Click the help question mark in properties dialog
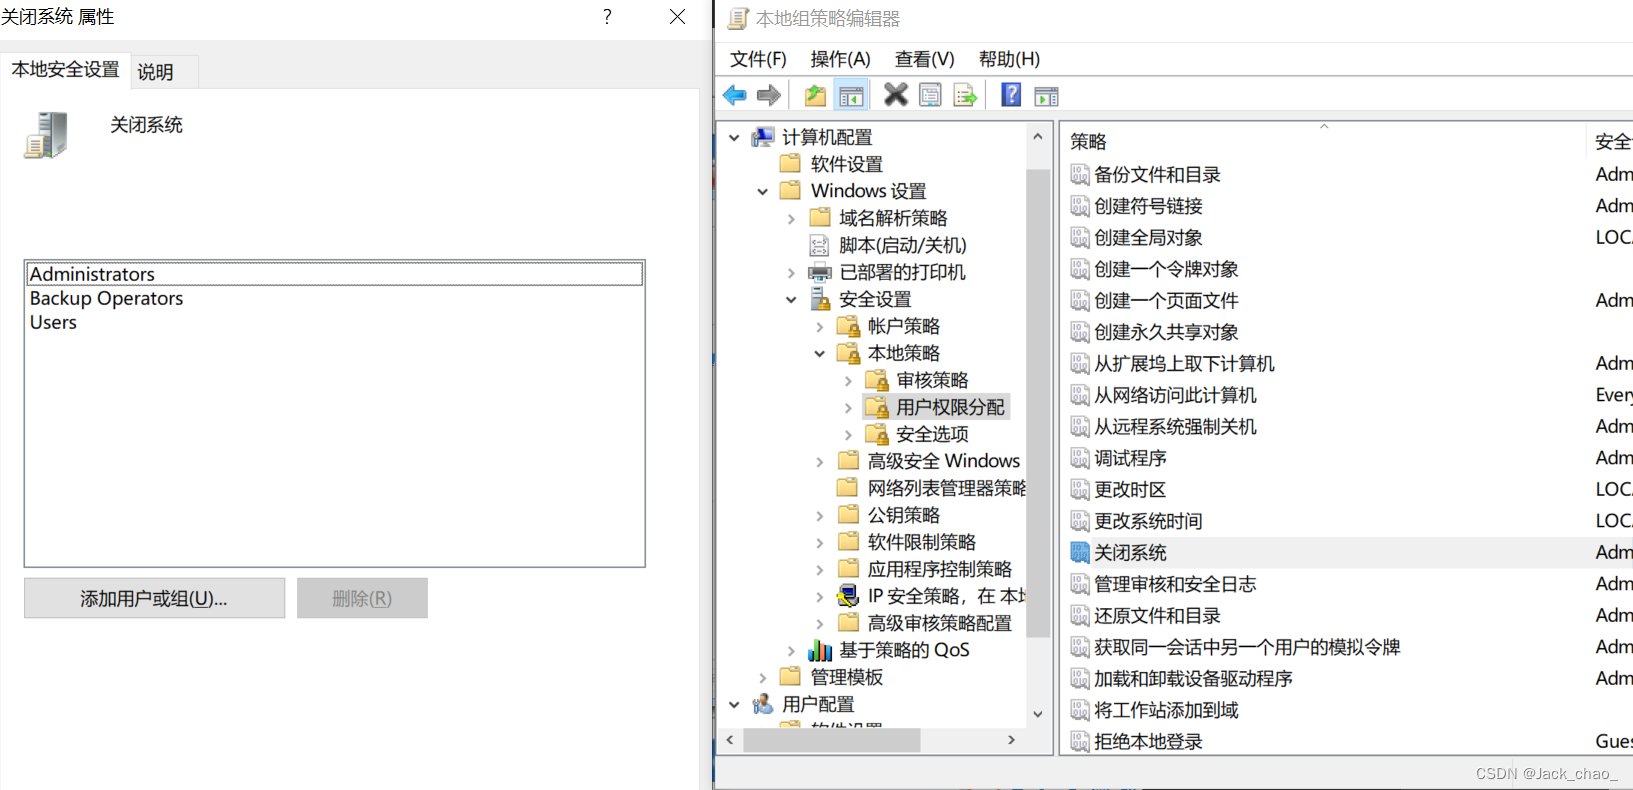The width and height of the screenshot is (1633, 790). [607, 17]
